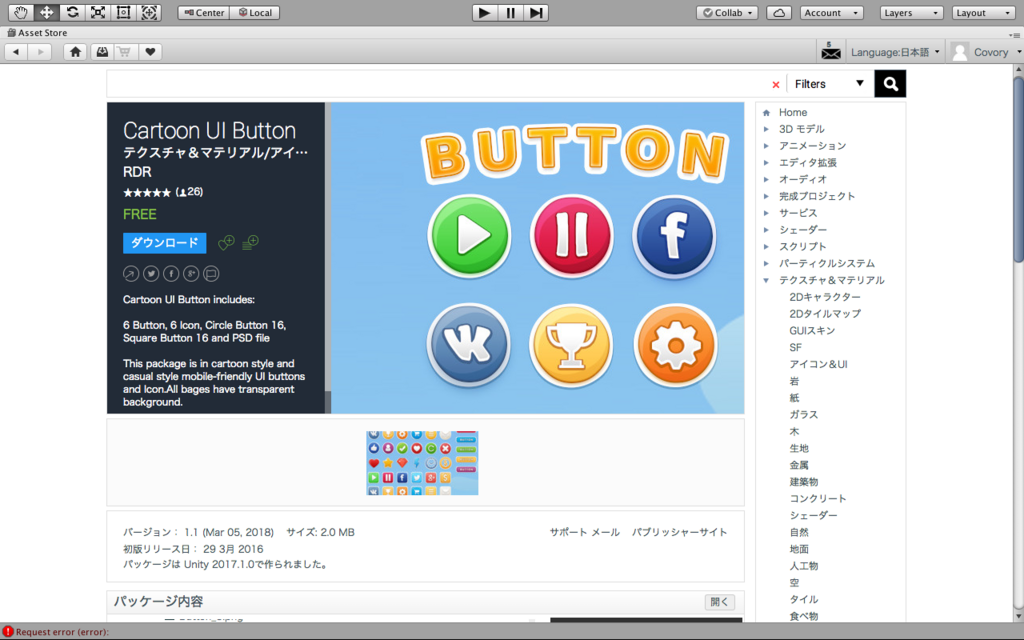Pause the editor playback

(x=510, y=12)
